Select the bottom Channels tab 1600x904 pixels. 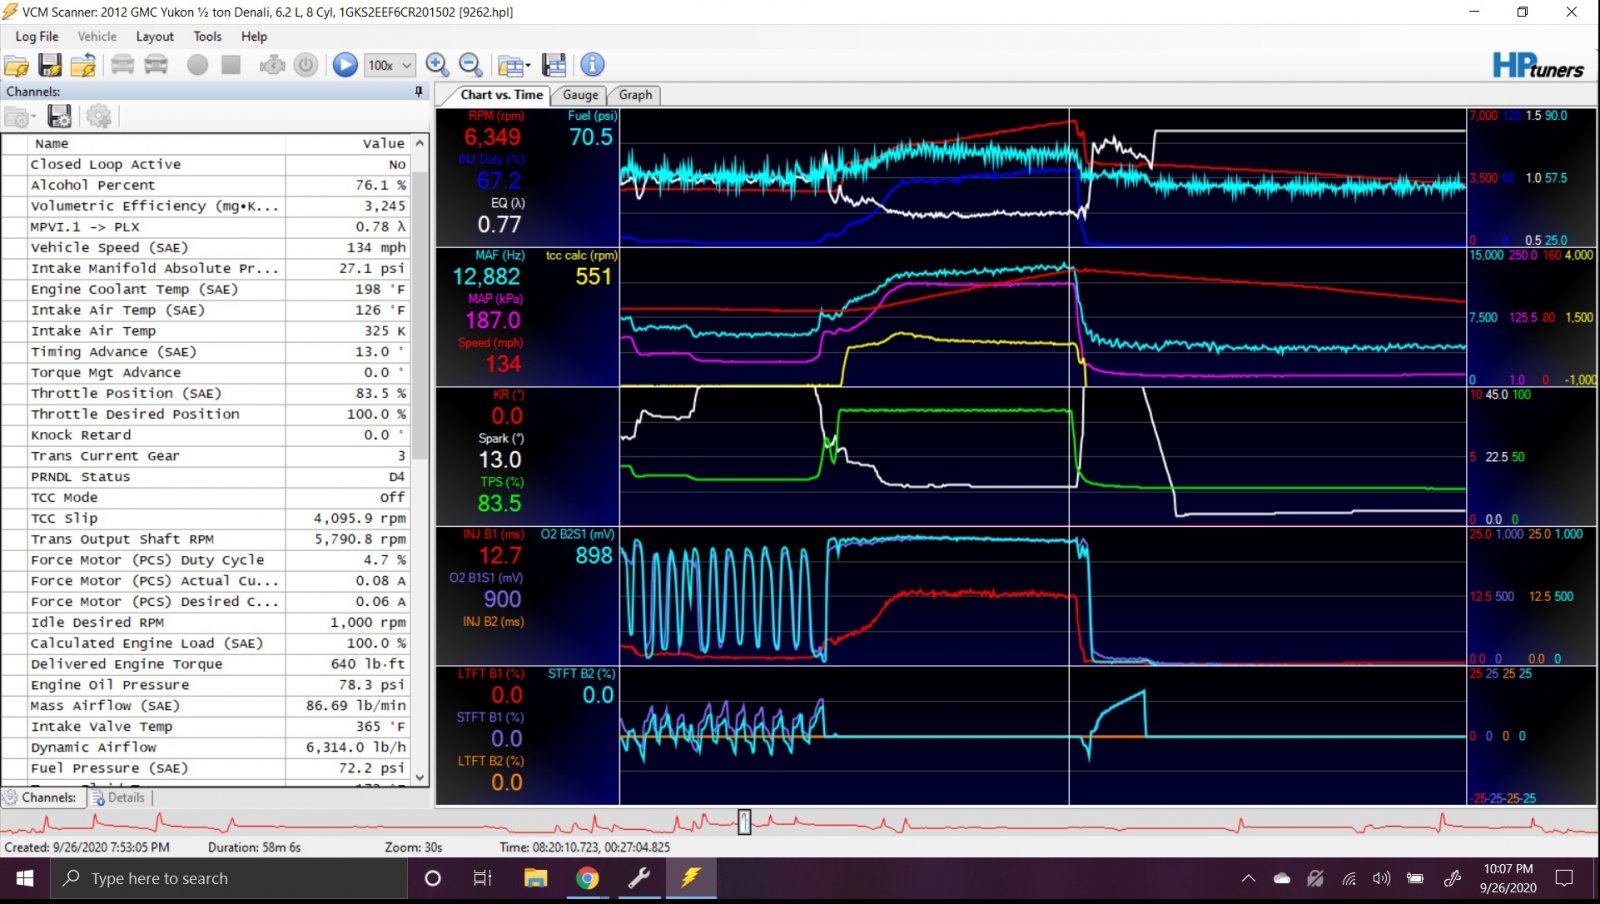click(x=41, y=797)
